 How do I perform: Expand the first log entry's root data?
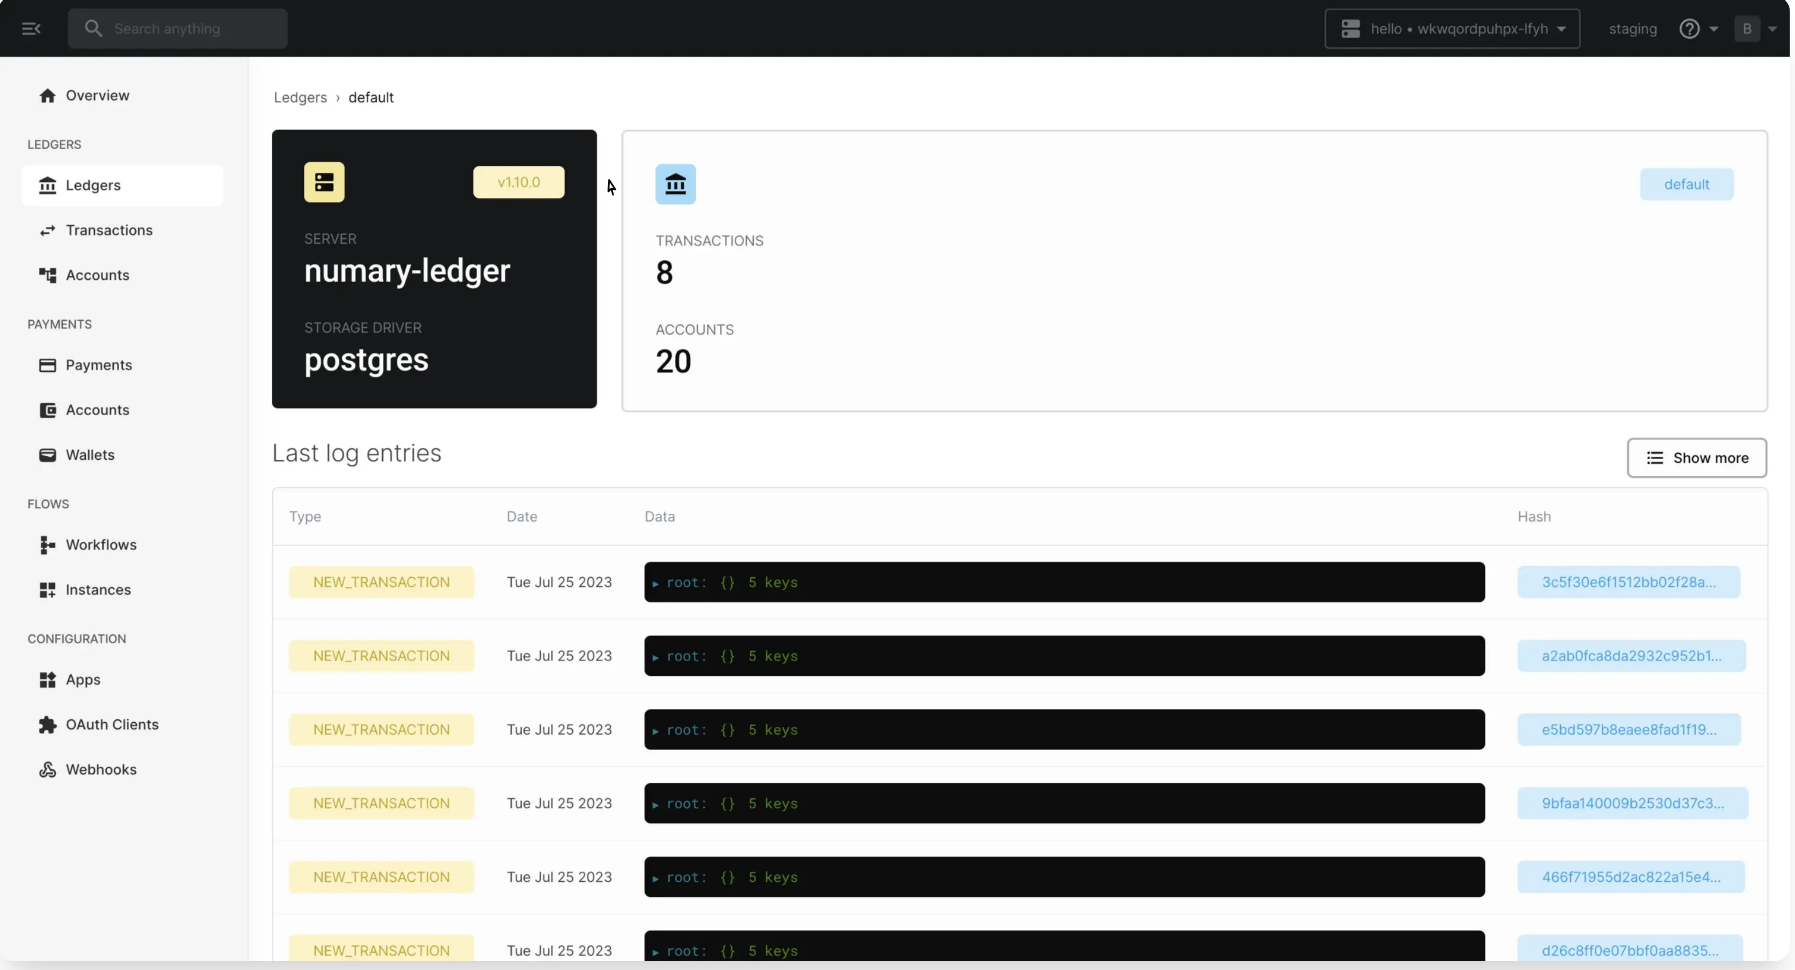click(656, 583)
